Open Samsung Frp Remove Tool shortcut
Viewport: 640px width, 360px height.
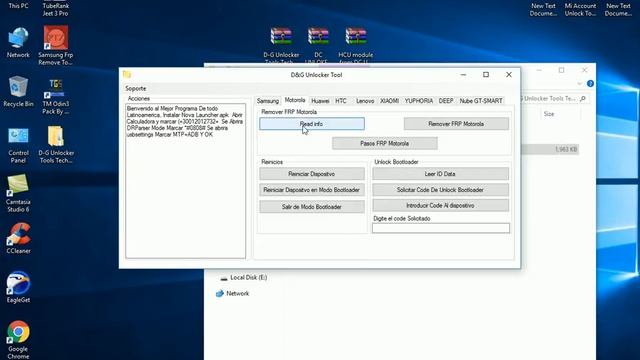tap(56, 45)
